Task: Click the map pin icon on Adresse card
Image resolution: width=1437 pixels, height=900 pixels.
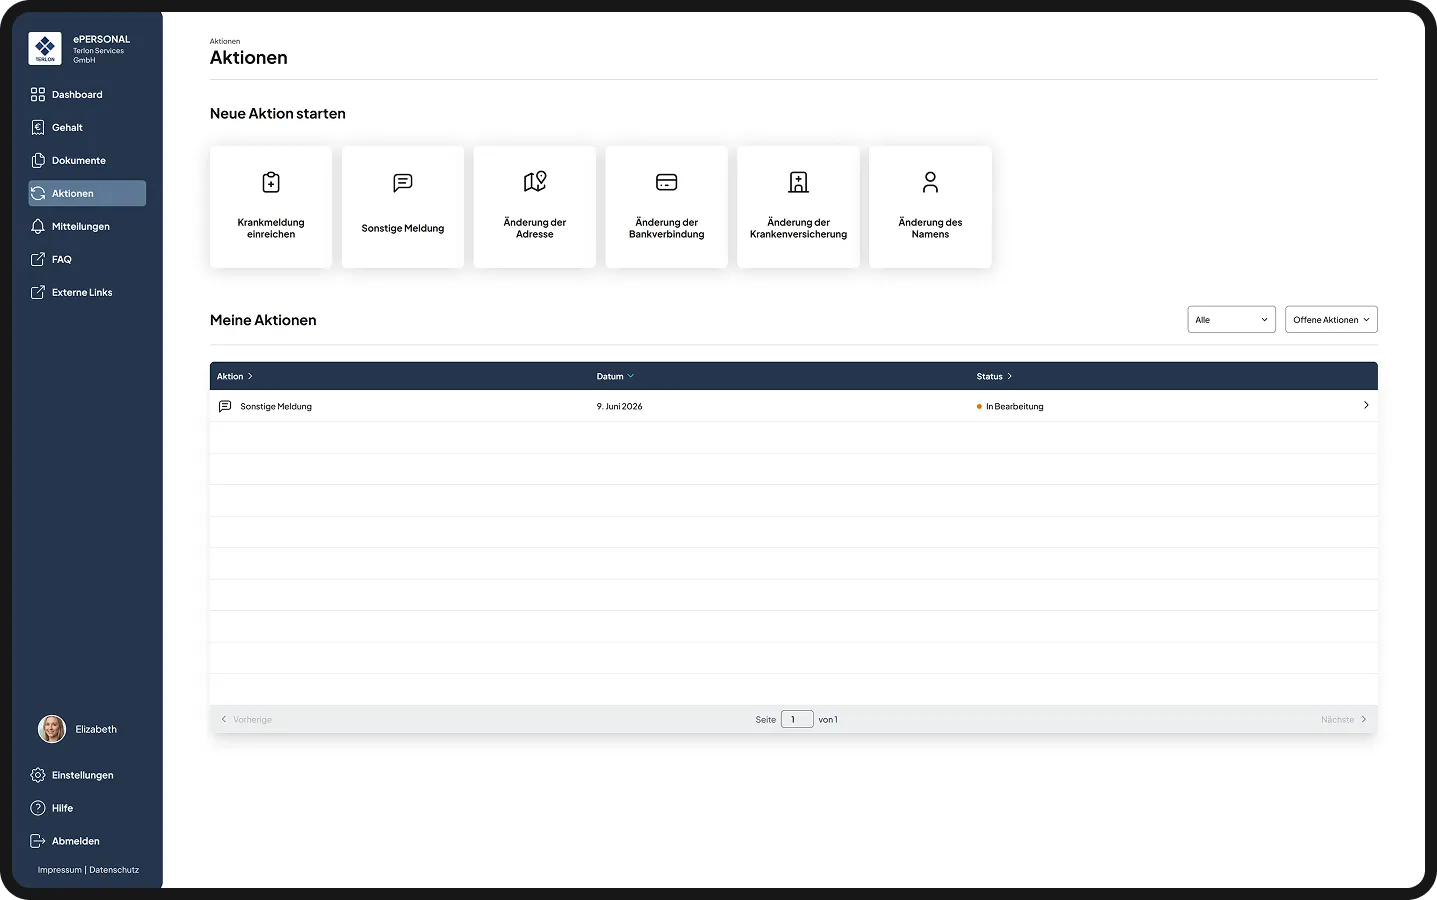Action: (x=535, y=182)
